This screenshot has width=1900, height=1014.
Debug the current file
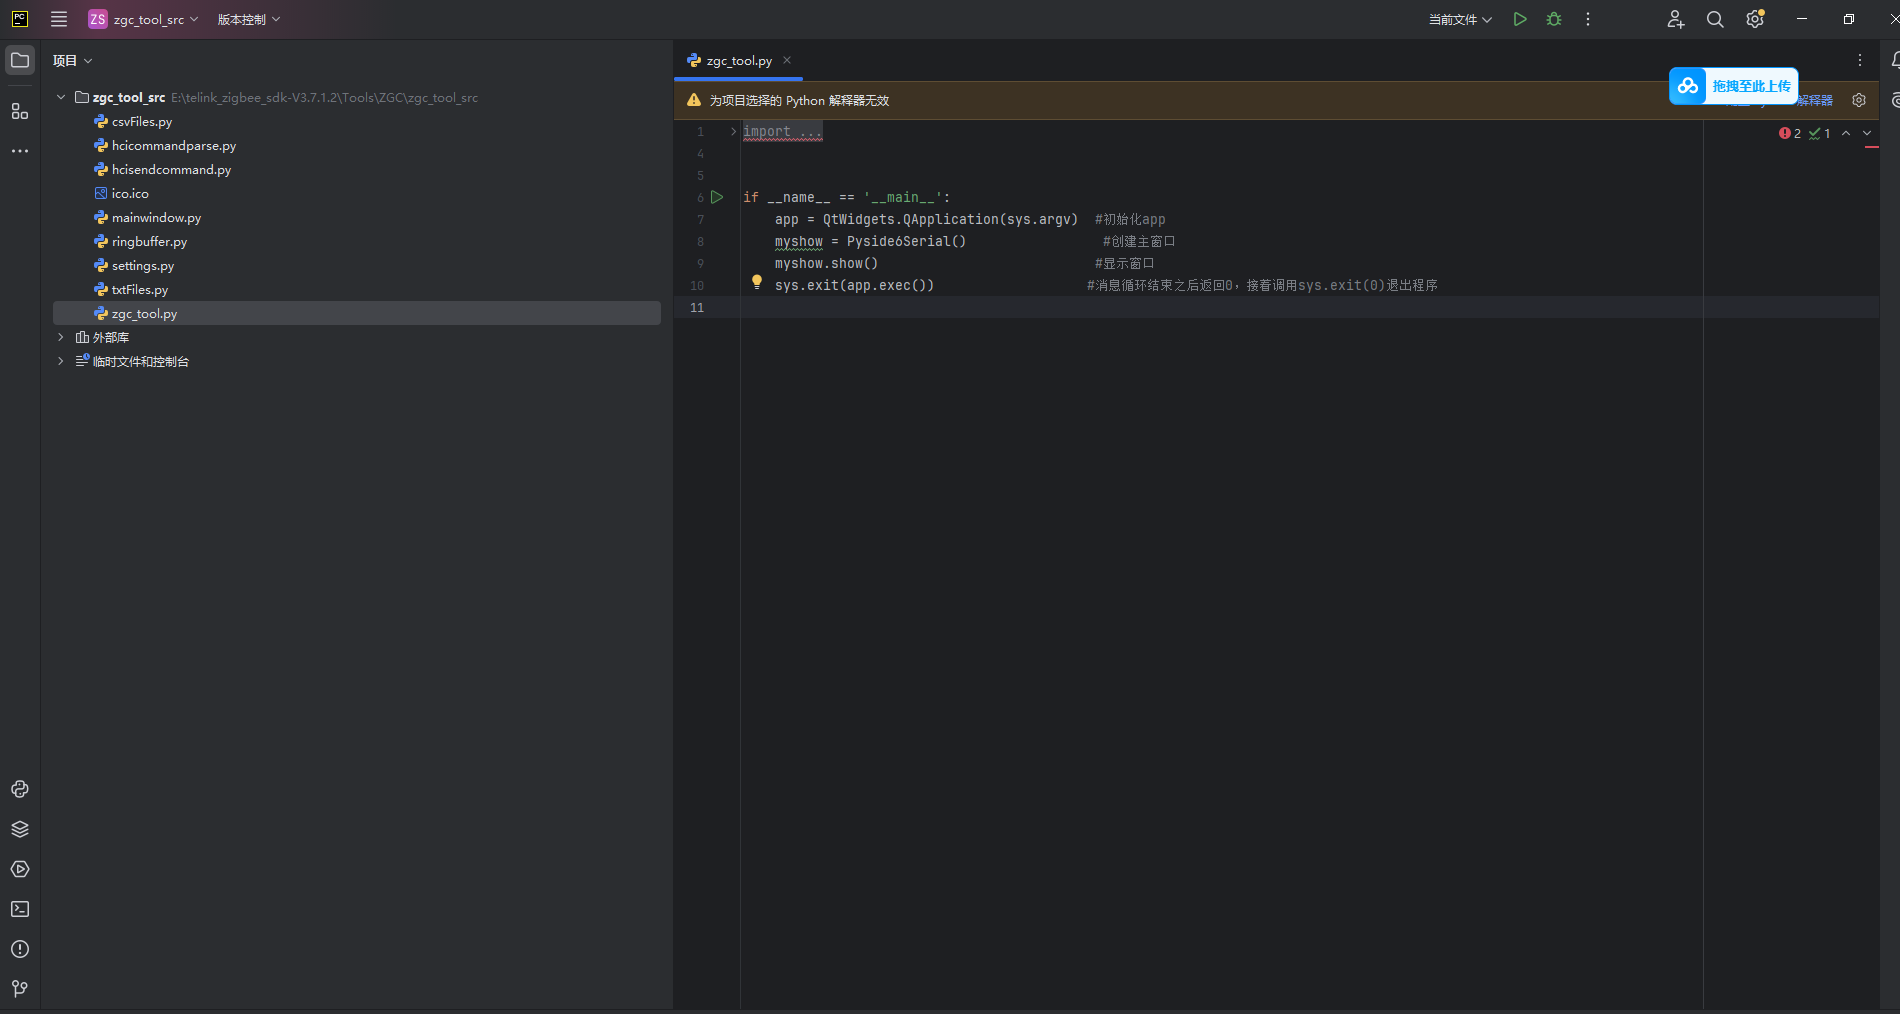(1554, 19)
